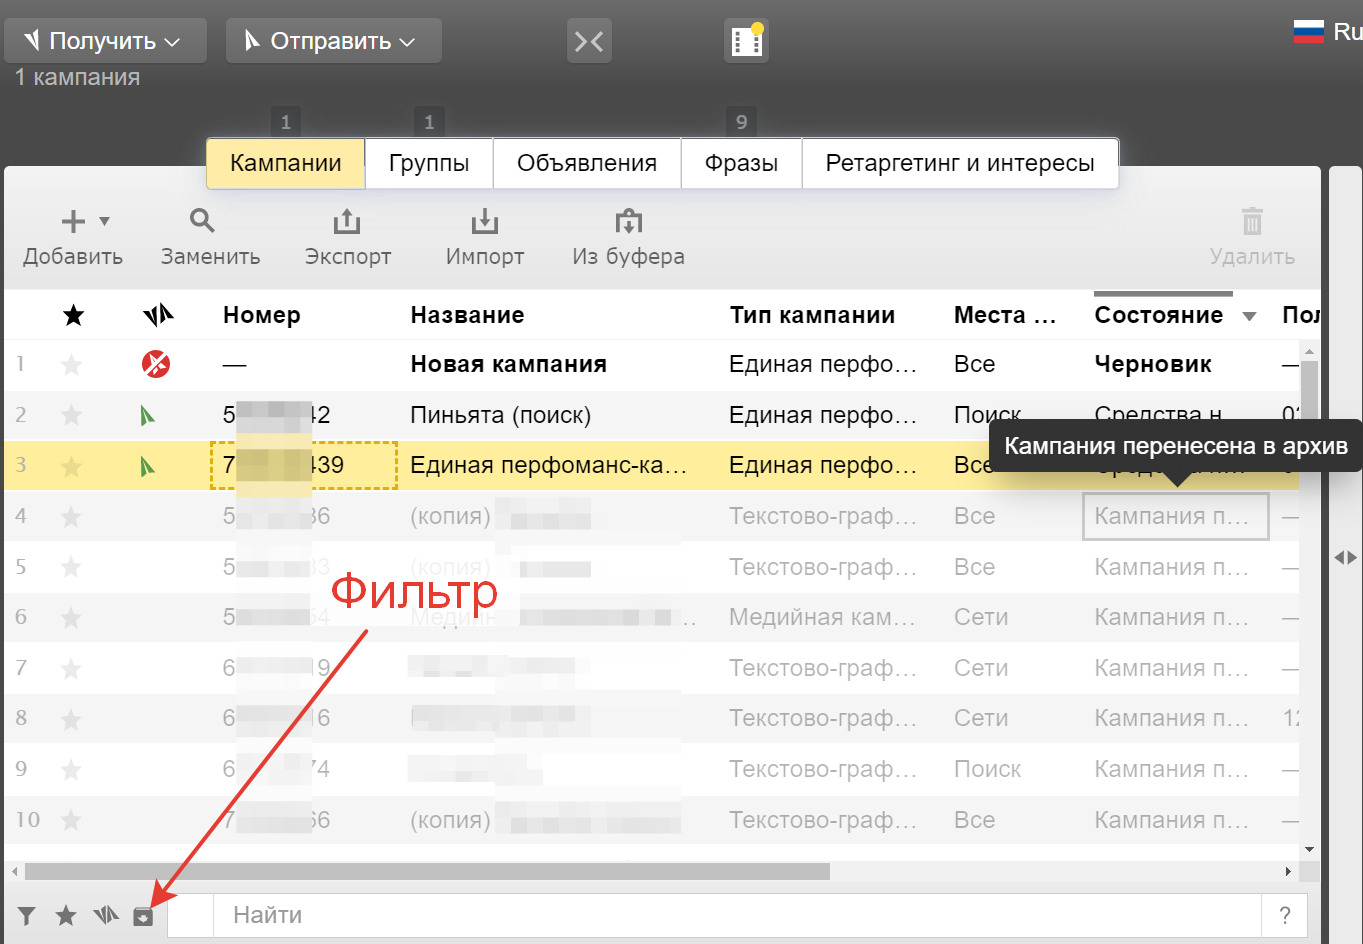Click the Import (Импорт) icon
This screenshot has height=944, width=1363.
(x=484, y=221)
